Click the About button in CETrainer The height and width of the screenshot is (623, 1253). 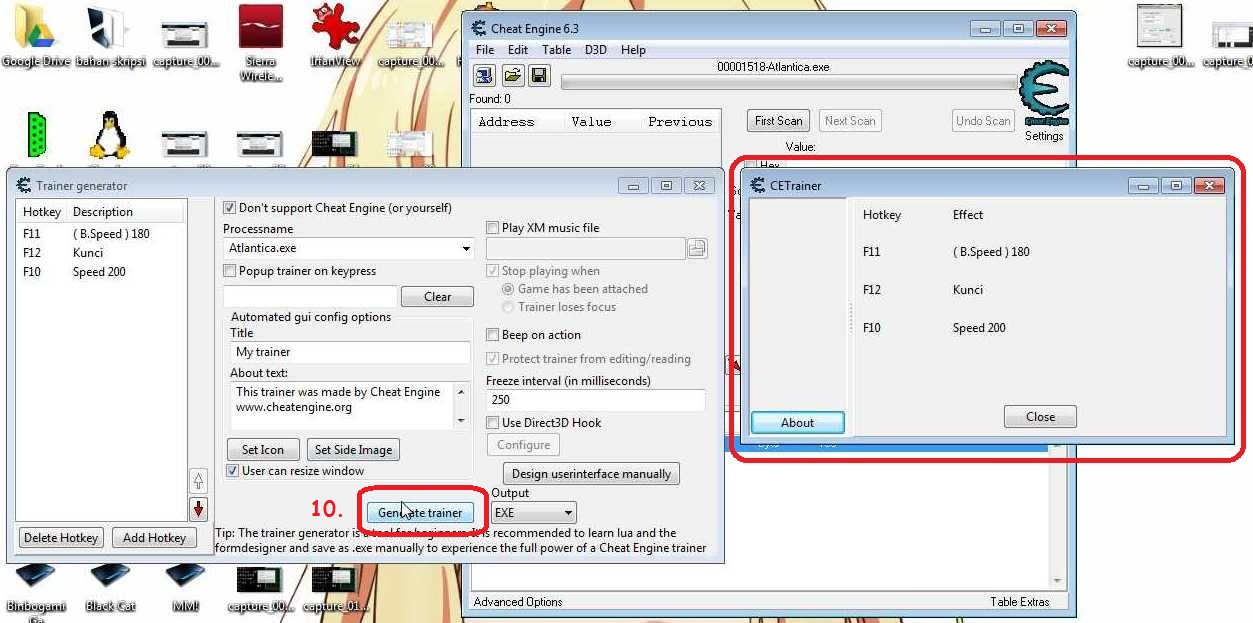[798, 423]
